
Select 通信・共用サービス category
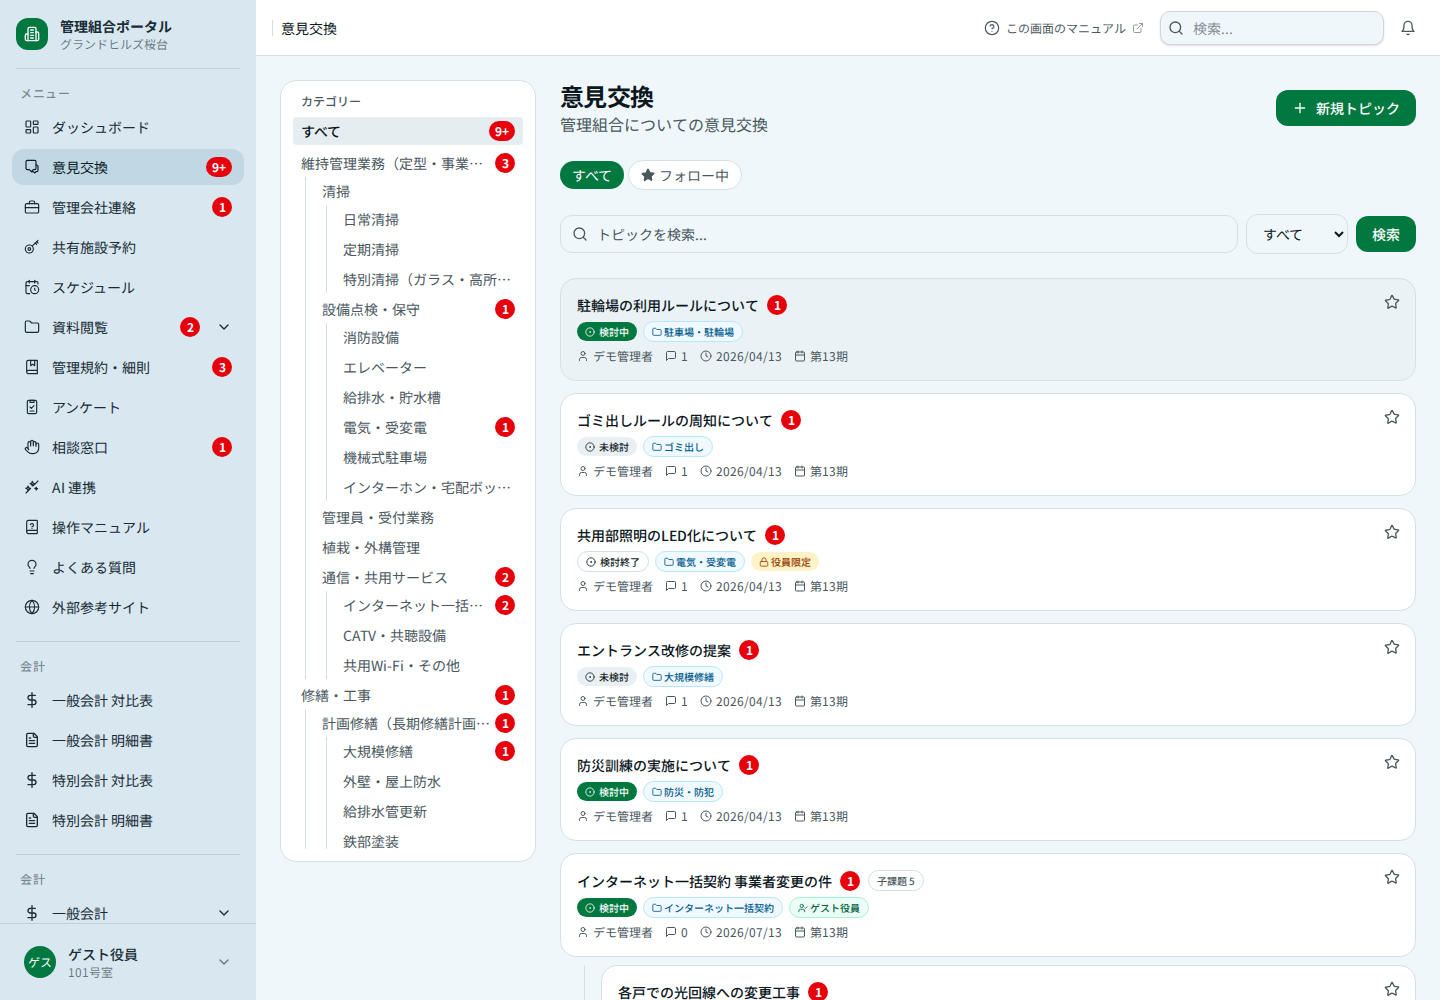[x=418, y=578]
